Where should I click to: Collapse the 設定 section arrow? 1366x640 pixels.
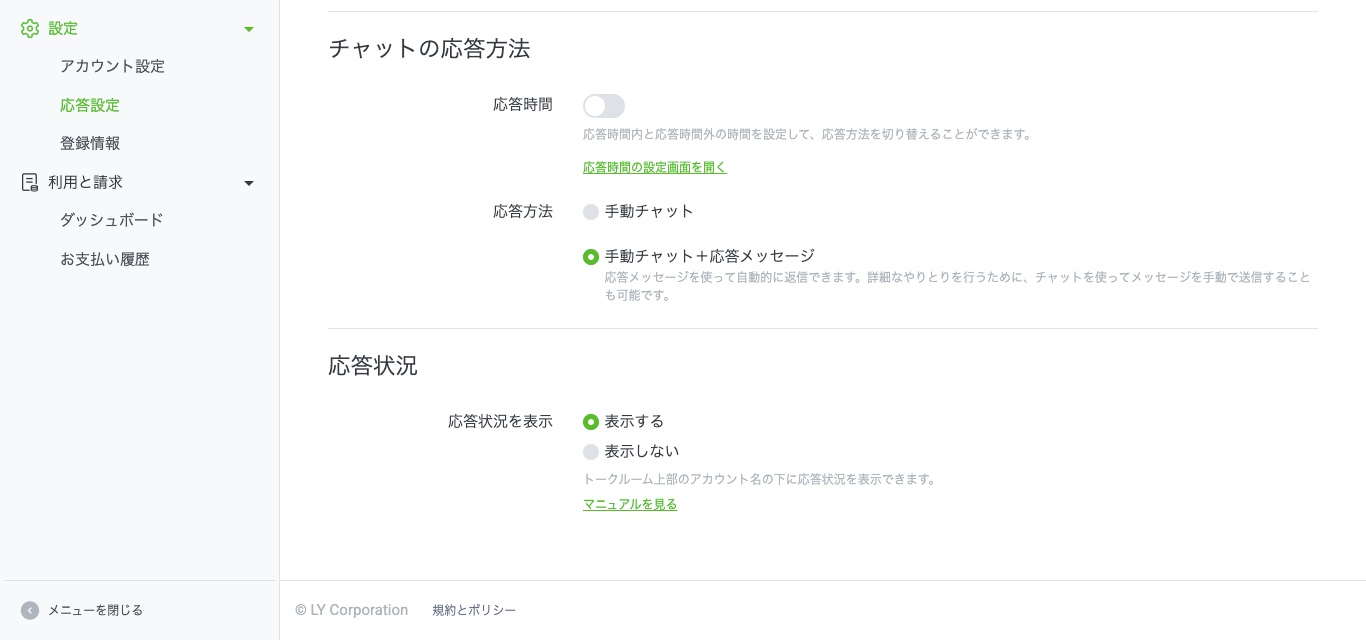[x=249, y=29]
